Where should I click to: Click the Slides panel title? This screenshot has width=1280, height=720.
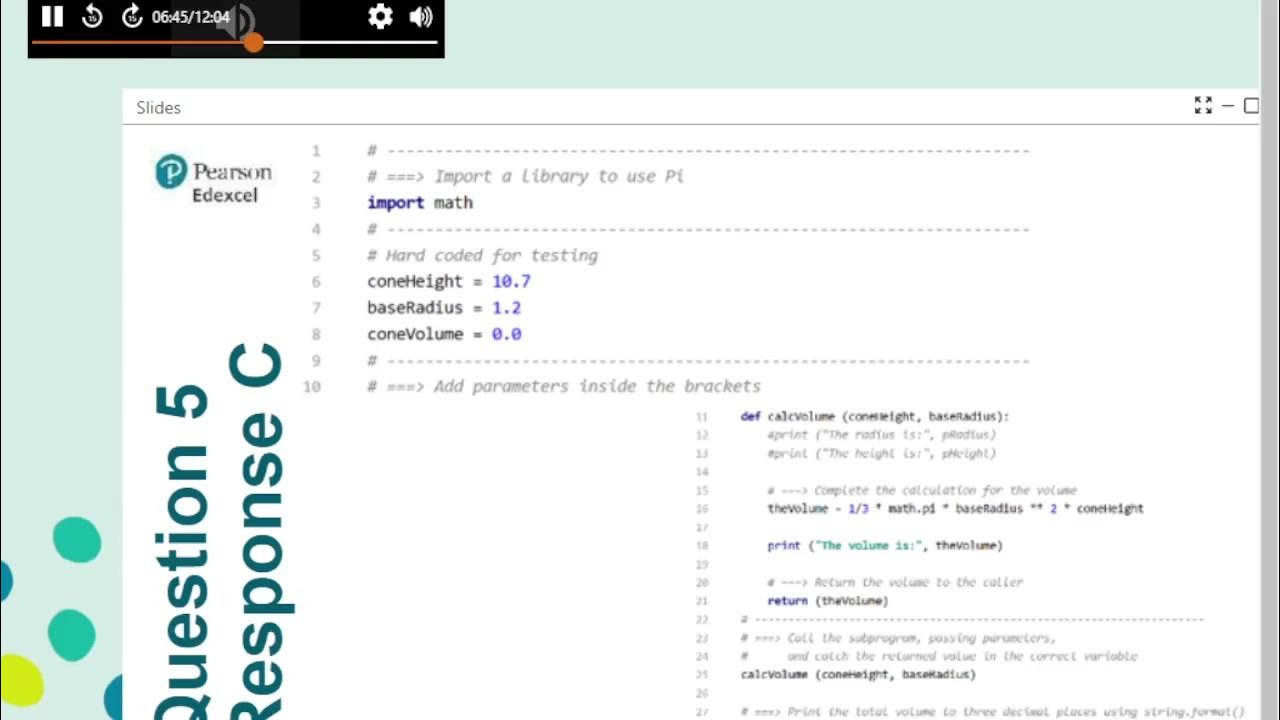158,108
